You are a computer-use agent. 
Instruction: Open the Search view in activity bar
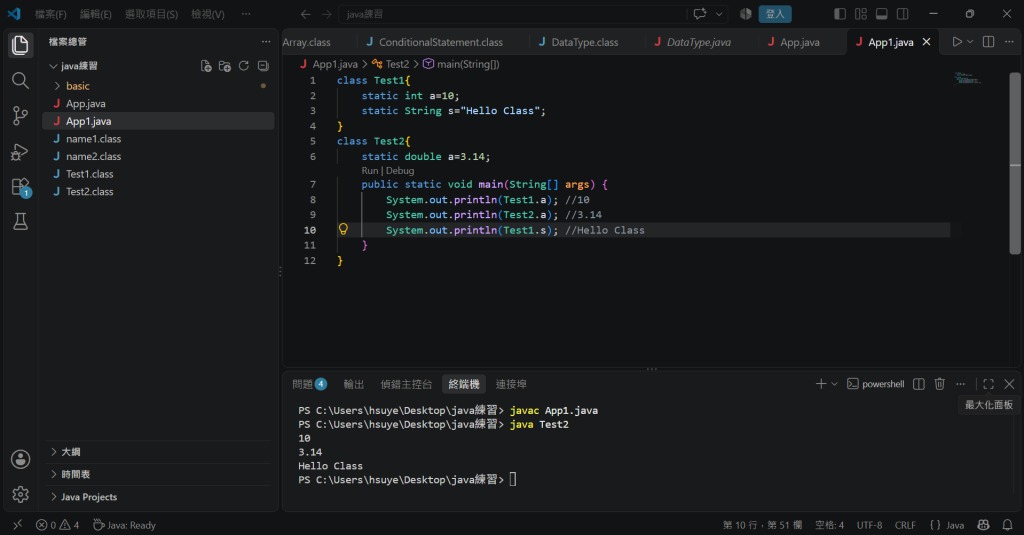tap(20, 80)
